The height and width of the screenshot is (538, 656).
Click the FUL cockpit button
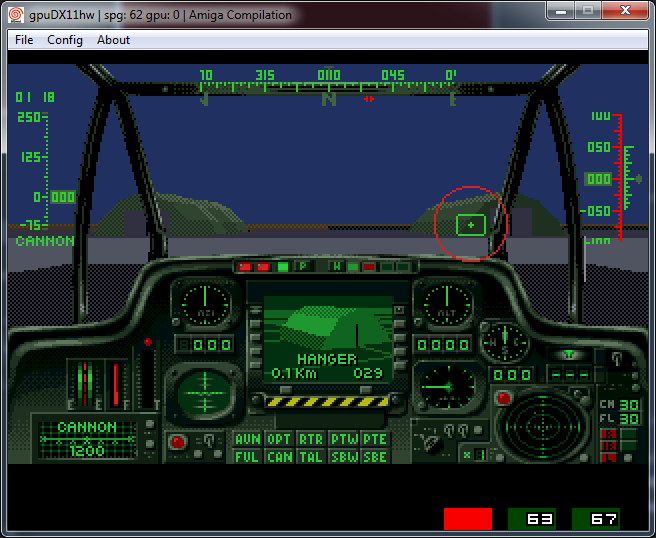point(248,456)
